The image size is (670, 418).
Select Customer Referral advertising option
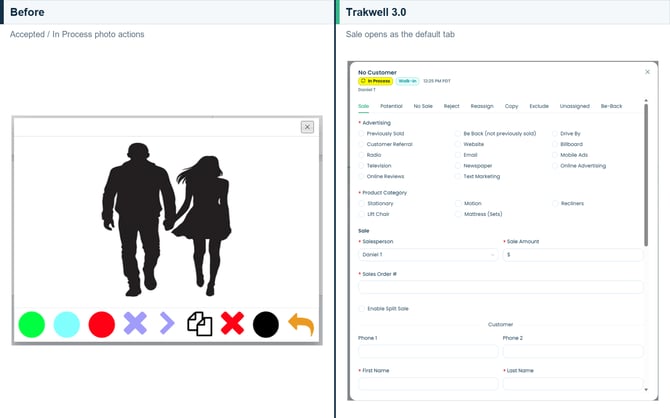coord(362,144)
